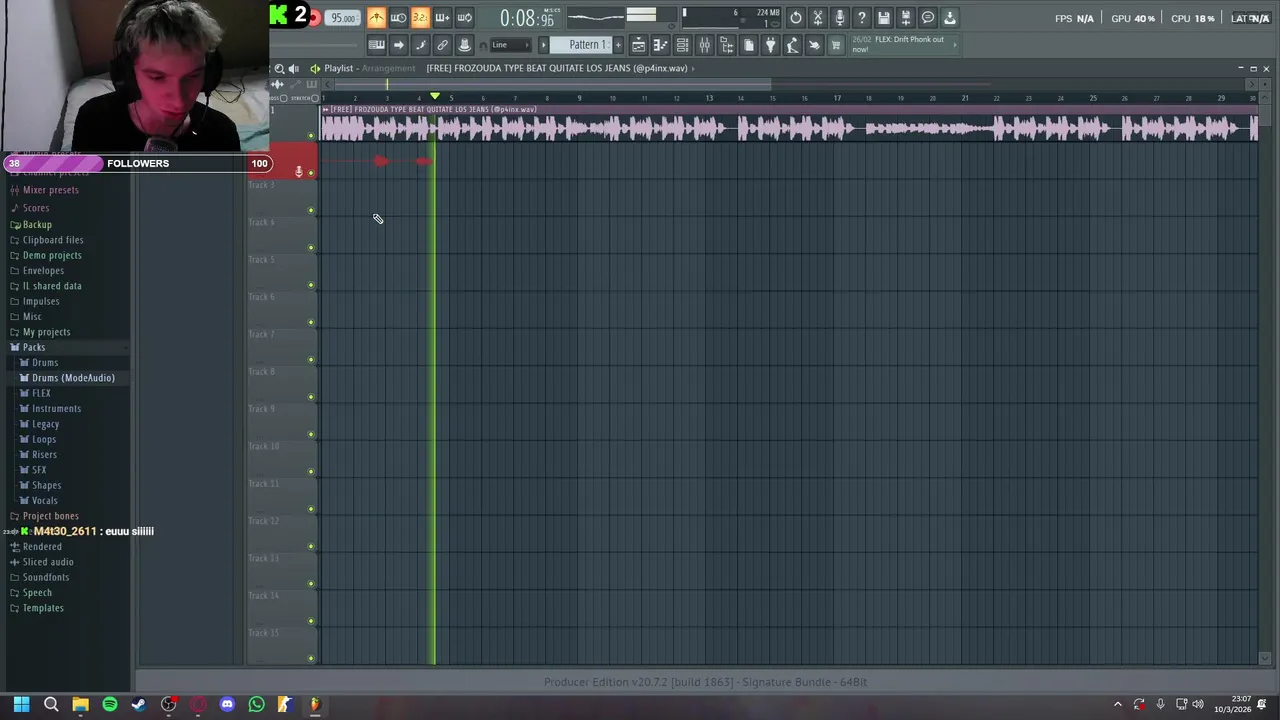1280x720 pixels.
Task: Open the Mixer view icon
Action: click(704, 45)
